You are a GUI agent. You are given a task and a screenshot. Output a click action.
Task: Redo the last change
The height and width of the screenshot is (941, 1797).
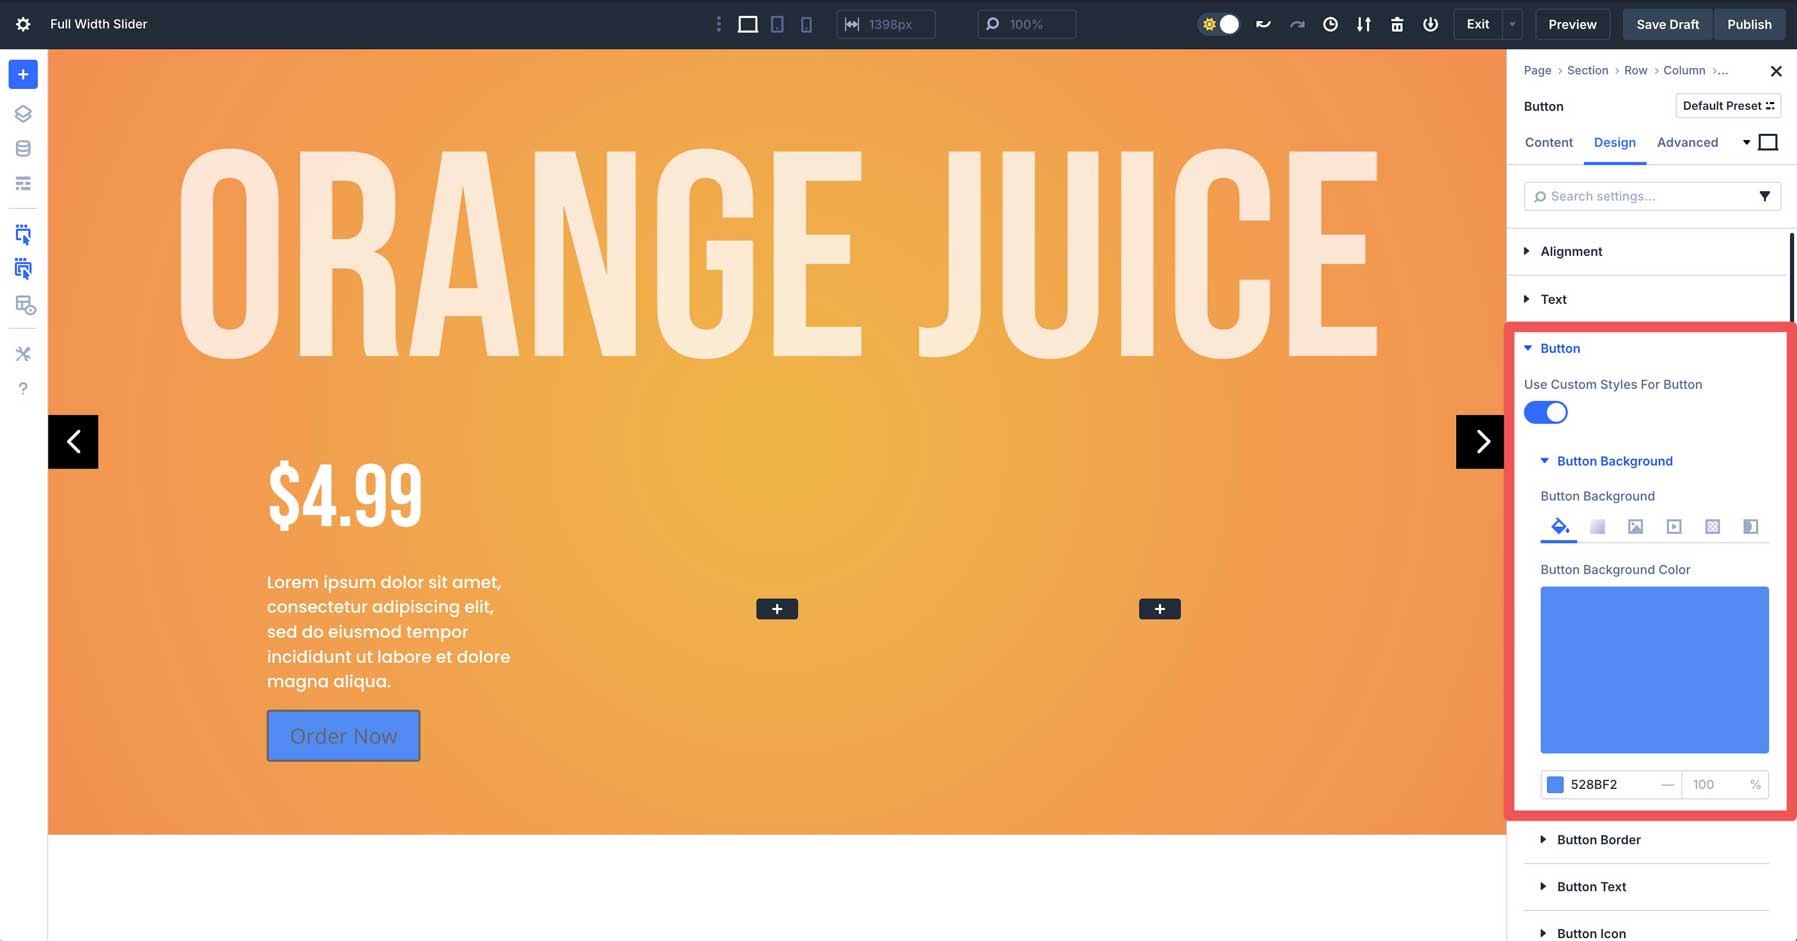(x=1297, y=24)
